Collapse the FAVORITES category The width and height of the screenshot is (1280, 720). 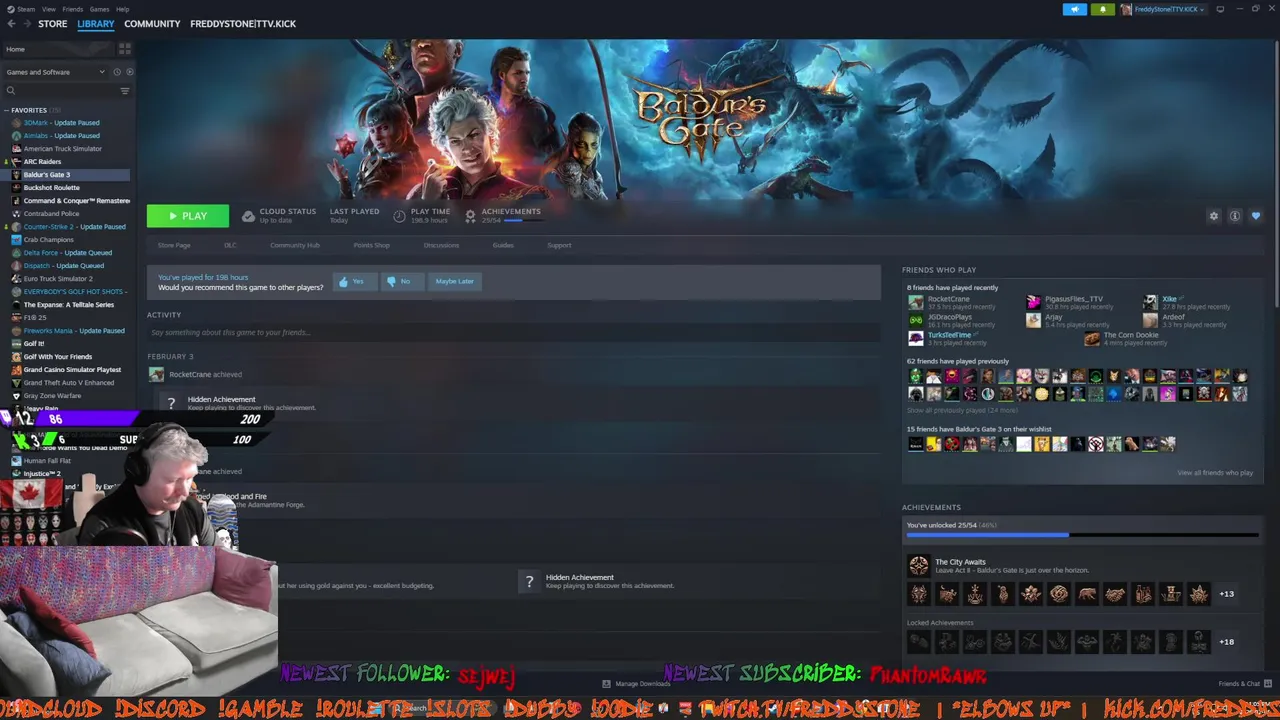click(x=8, y=110)
